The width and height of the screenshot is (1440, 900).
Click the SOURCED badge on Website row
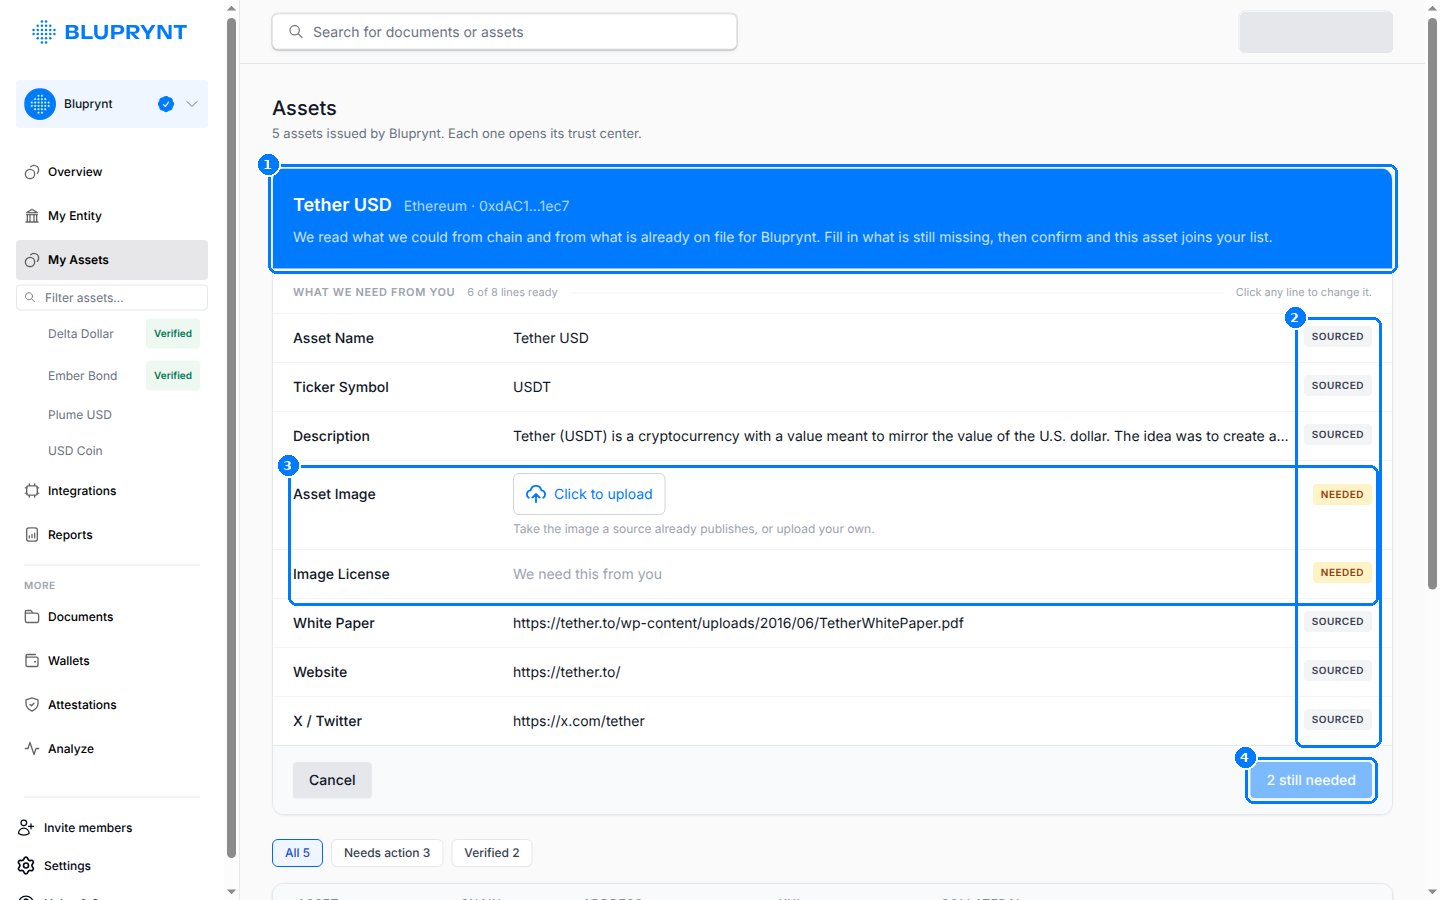pyautogui.click(x=1337, y=671)
